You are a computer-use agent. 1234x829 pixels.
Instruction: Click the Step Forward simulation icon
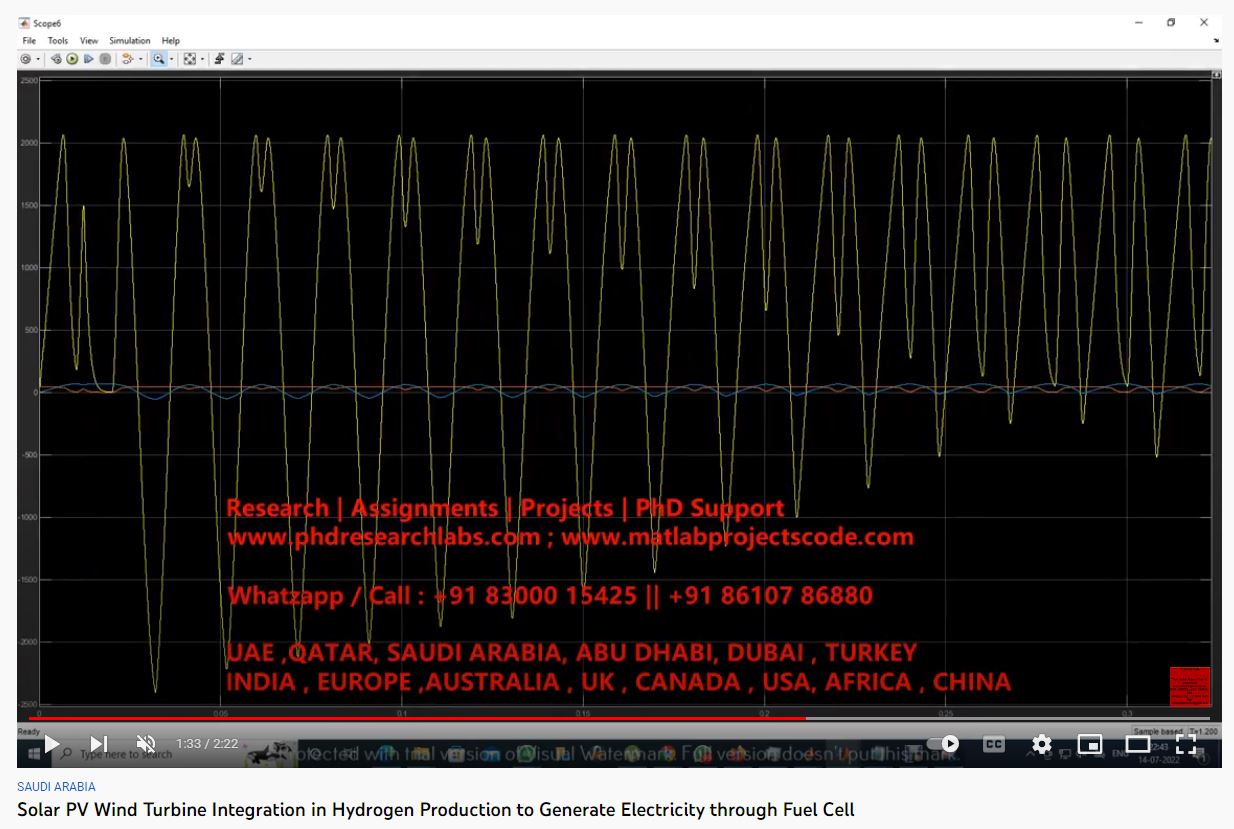[x=89, y=60]
